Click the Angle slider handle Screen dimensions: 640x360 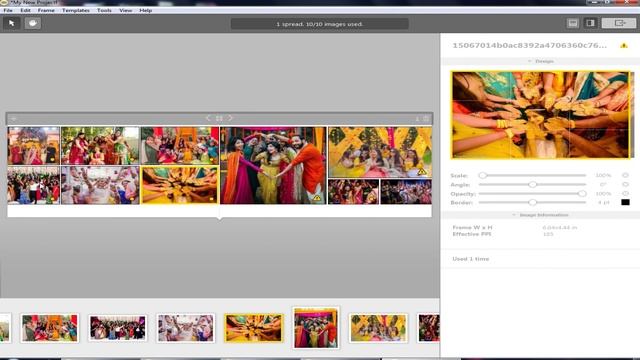533,184
